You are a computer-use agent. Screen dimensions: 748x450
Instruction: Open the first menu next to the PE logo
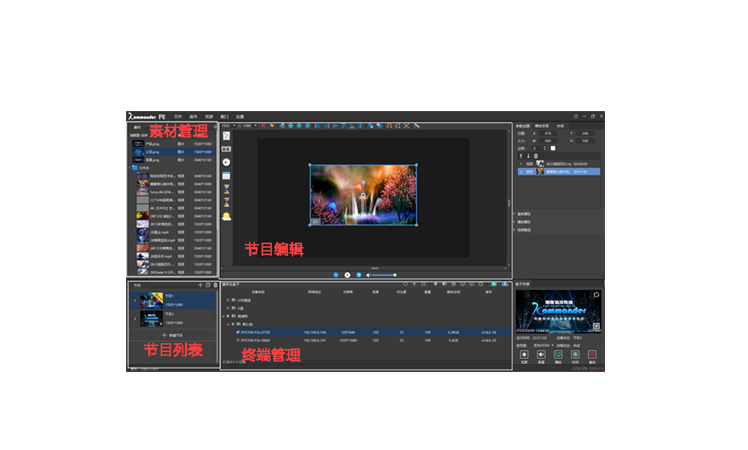177,116
